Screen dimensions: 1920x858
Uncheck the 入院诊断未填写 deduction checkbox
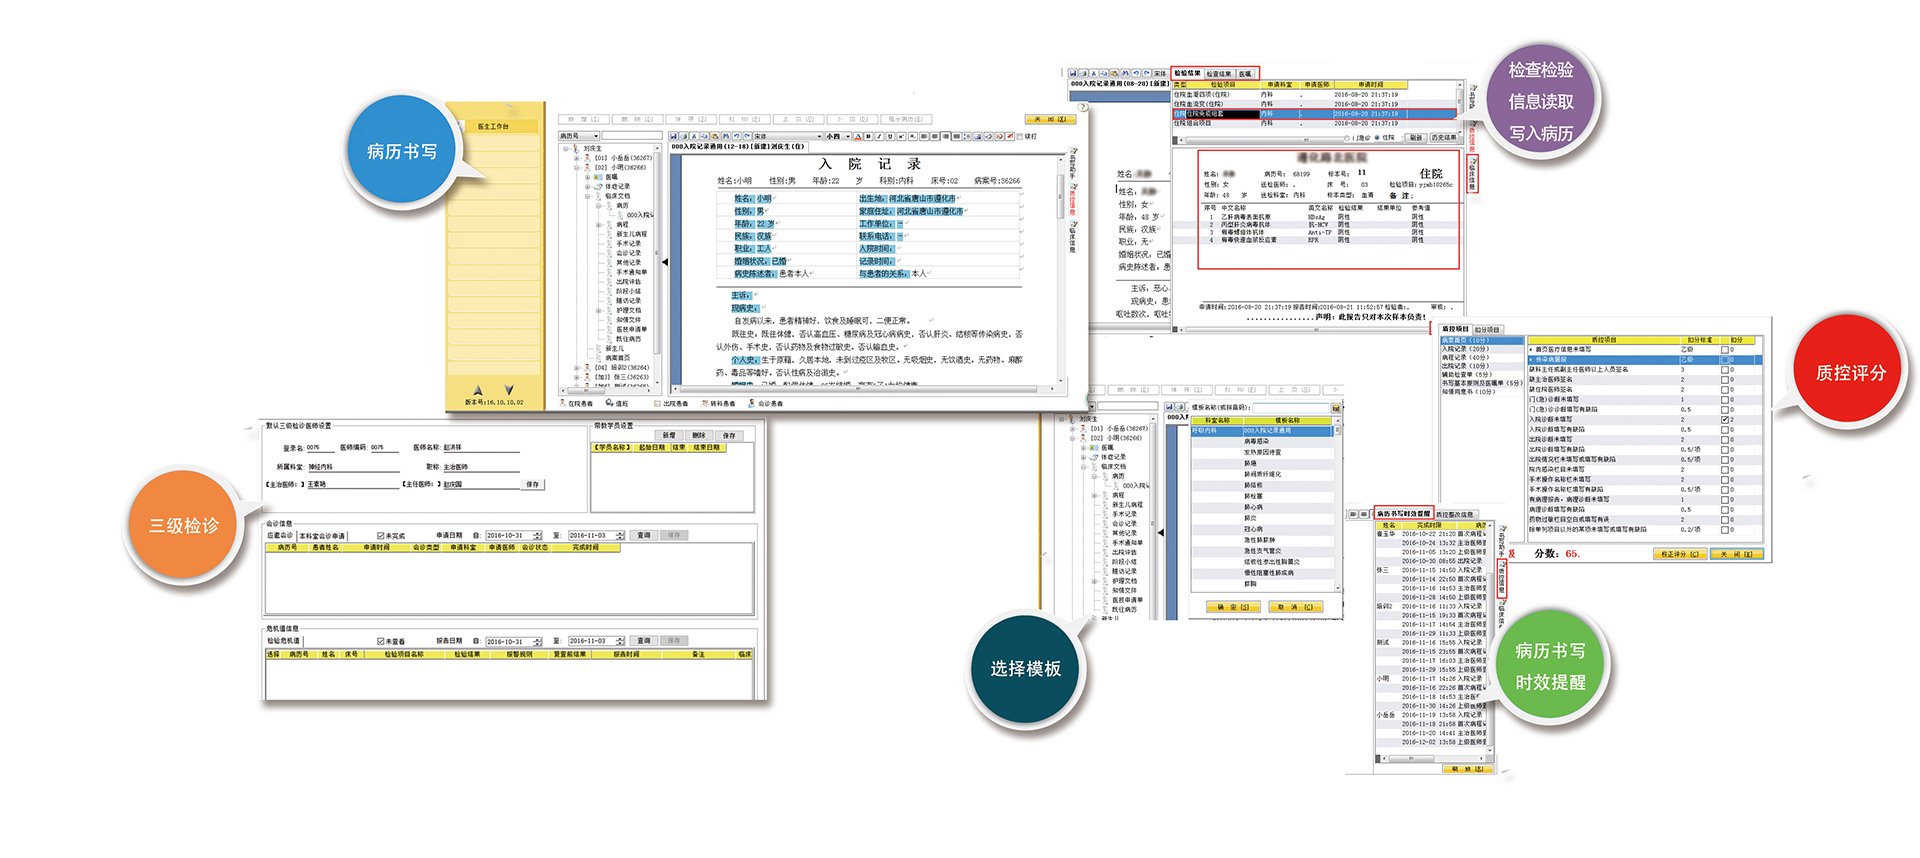[1725, 420]
